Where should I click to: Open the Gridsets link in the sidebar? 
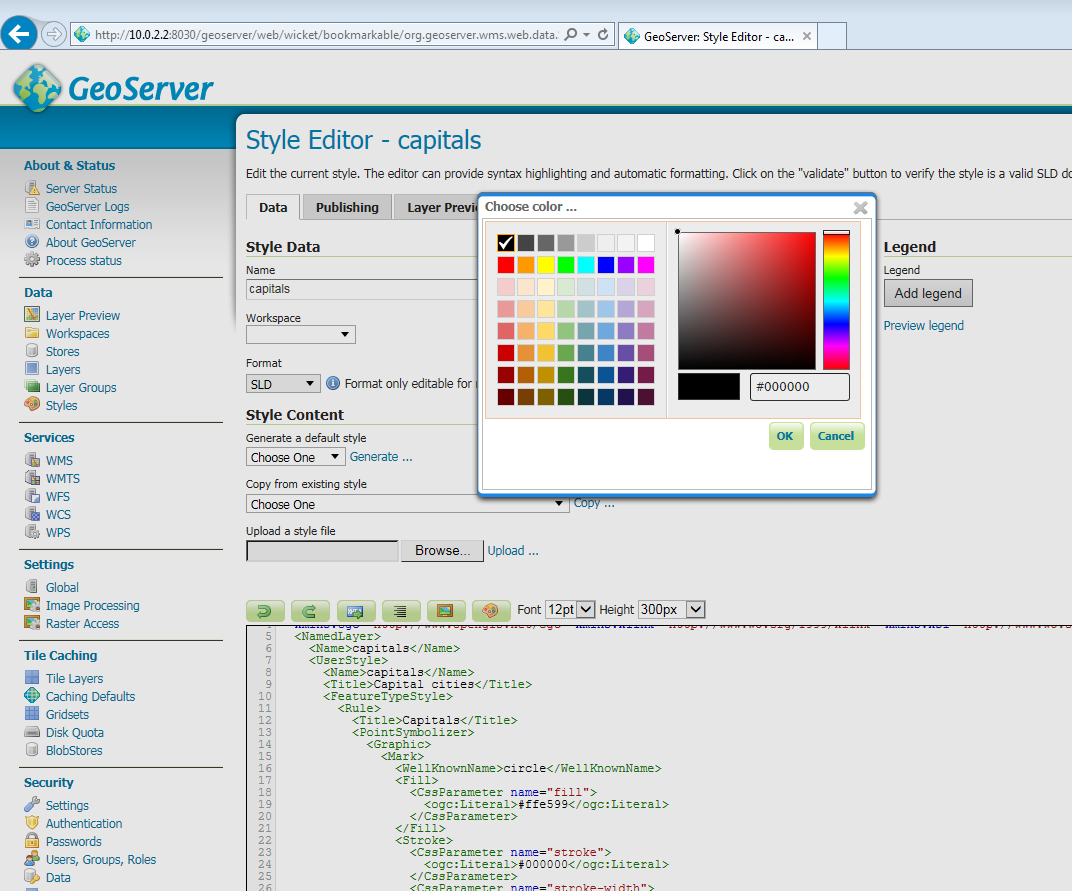[x=67, y=714]
